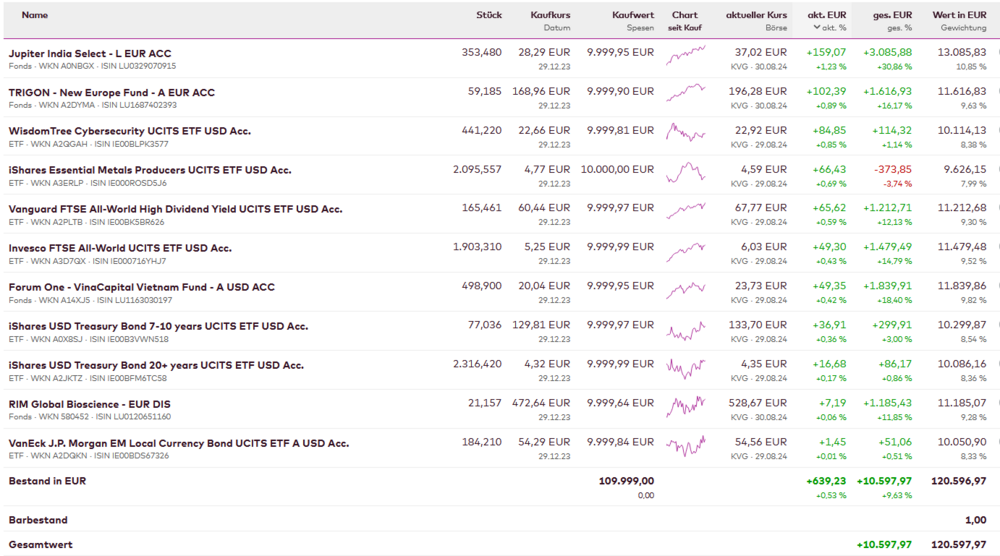Open iShares USD Treasury Bond 20+ years link
The height and width of the screenshot is (556, 1000).
click(156, 365)
